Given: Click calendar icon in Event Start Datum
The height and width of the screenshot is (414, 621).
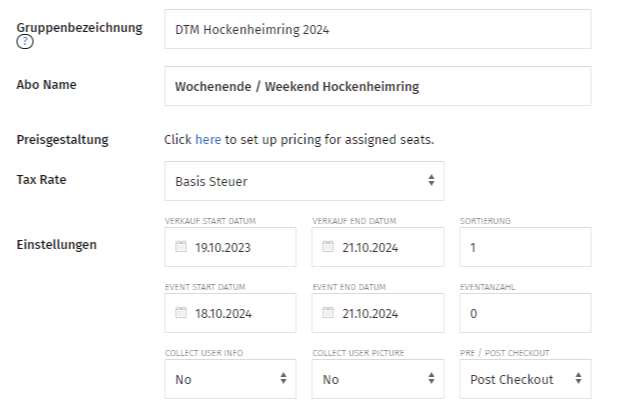Looking at the screenshot, I should tap(181, 313).
